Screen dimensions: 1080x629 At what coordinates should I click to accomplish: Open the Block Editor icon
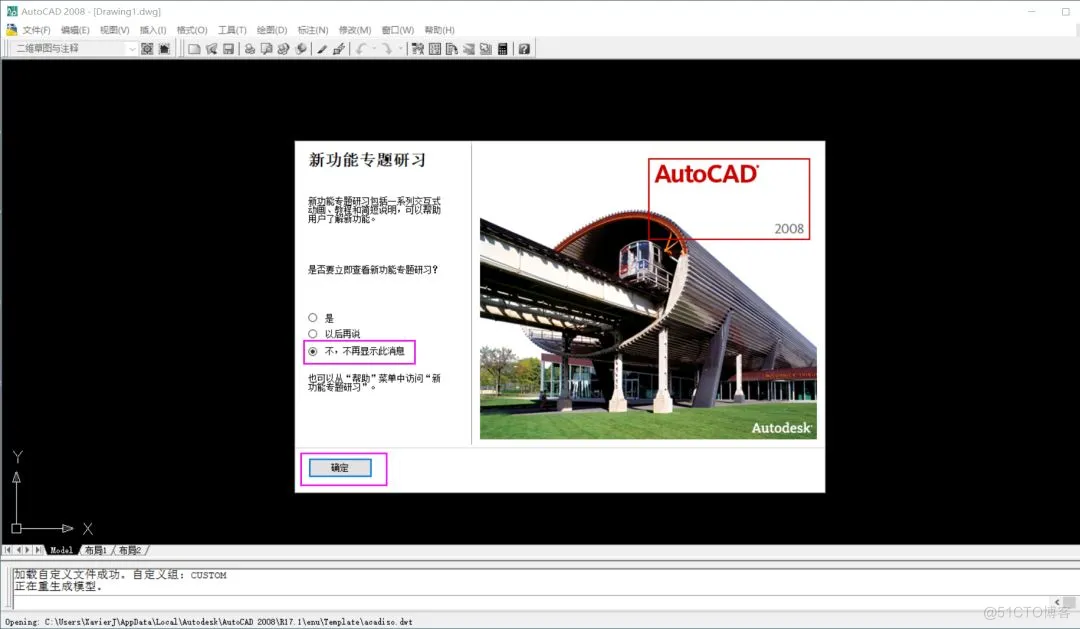pos(338,49)
